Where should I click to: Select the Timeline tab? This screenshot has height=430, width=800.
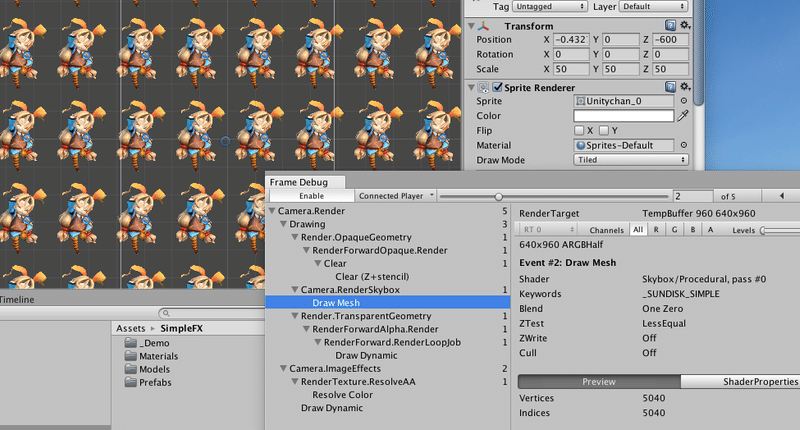click(17, 299)
